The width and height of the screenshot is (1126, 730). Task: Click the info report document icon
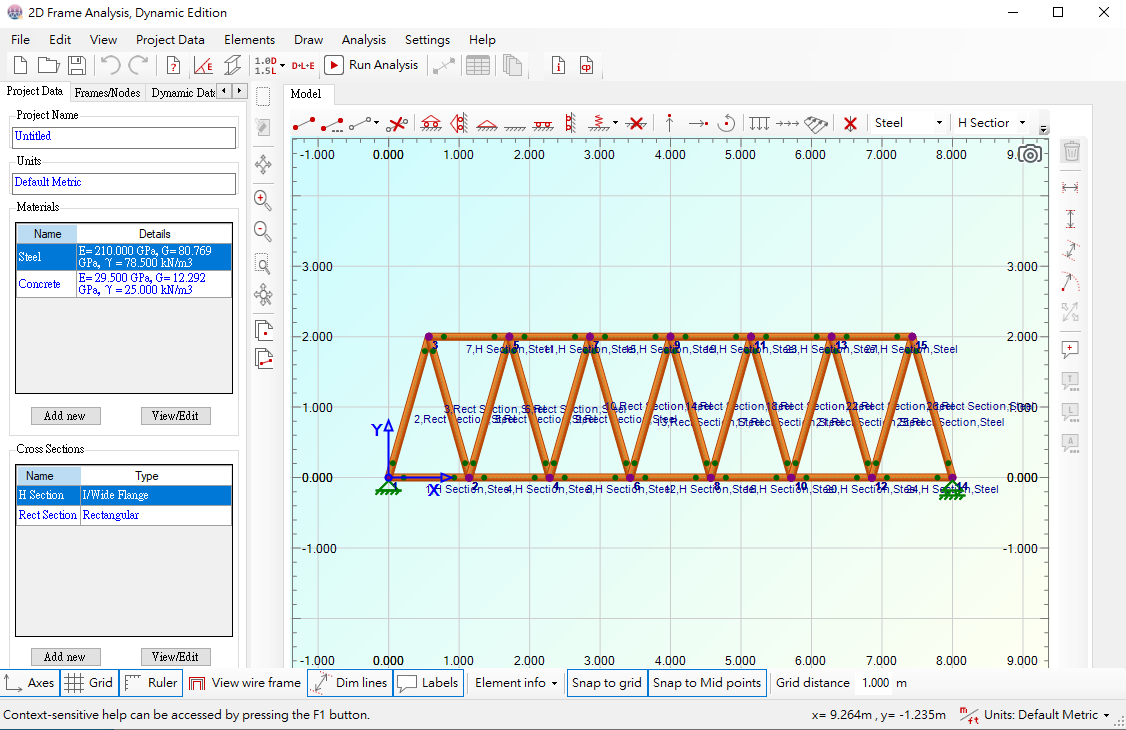(558, 65)
